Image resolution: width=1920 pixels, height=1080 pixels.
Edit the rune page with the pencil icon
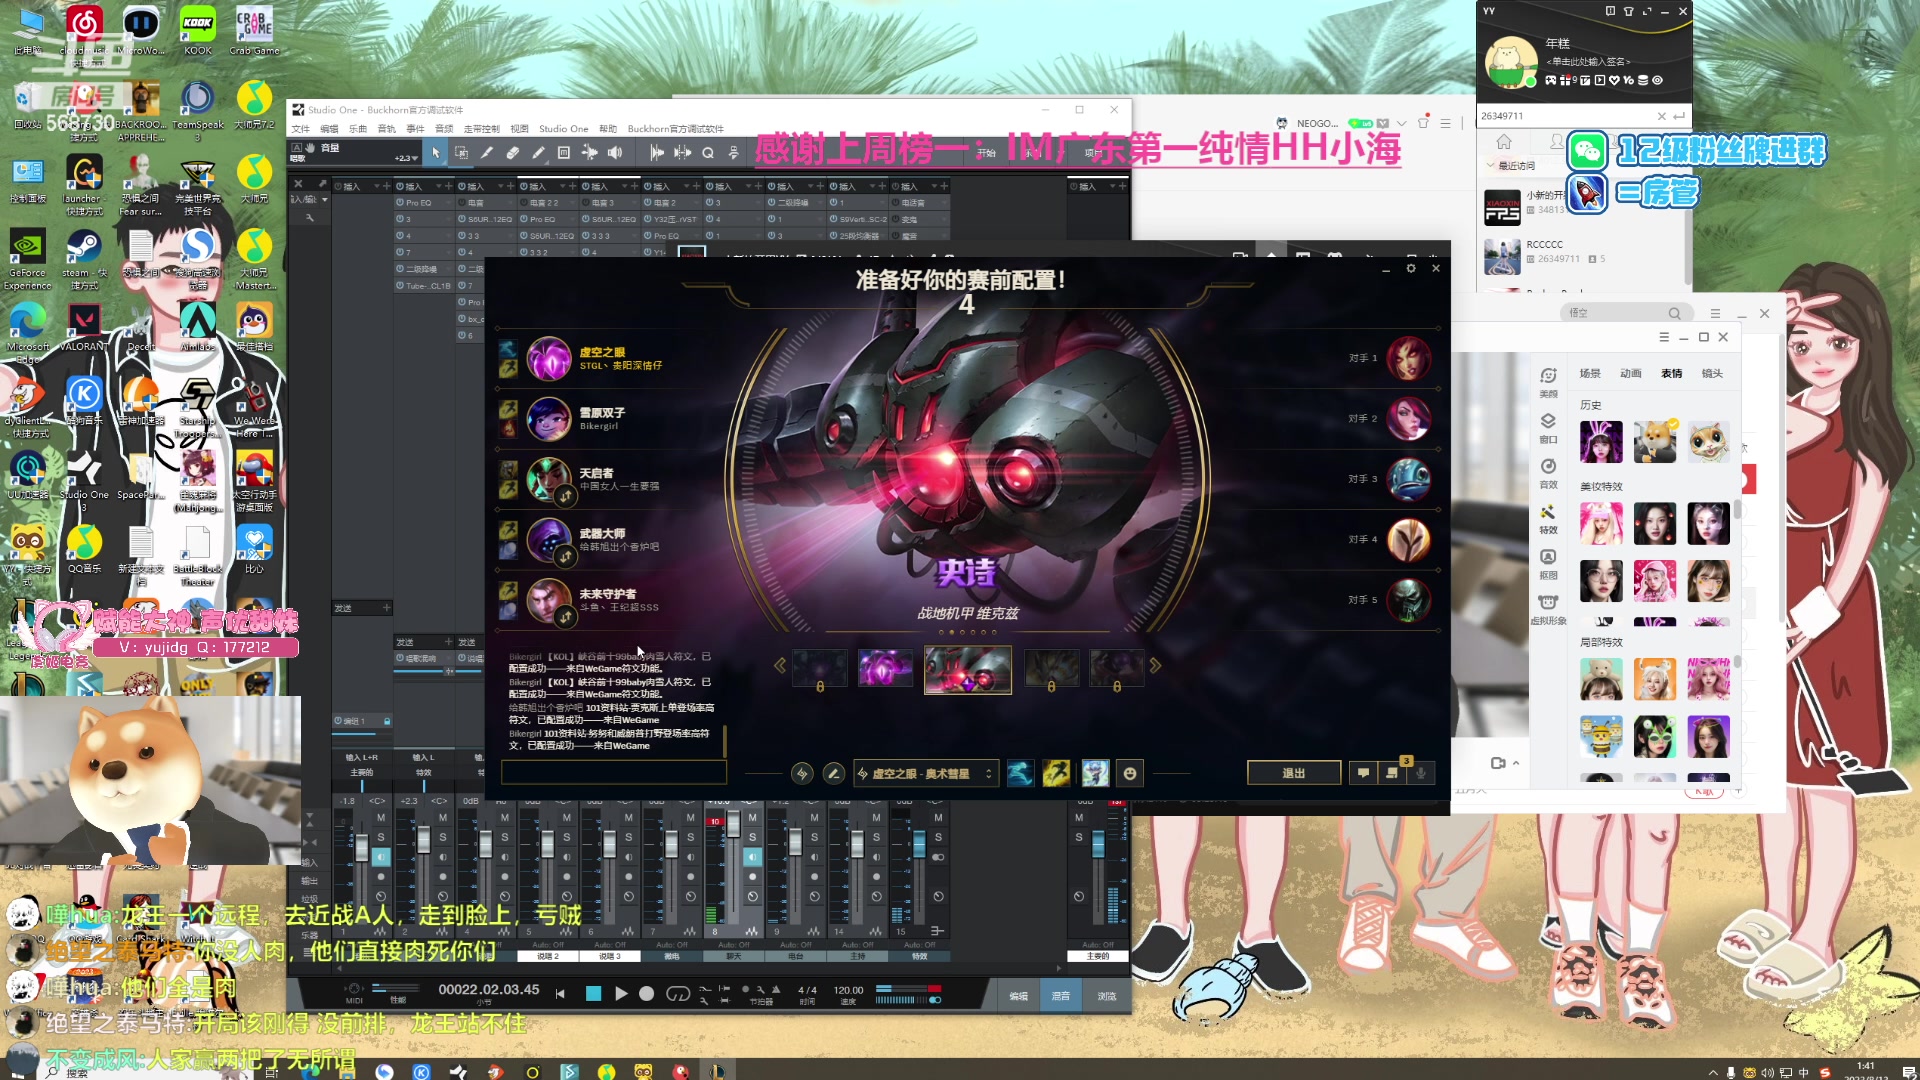click(833, 773)
